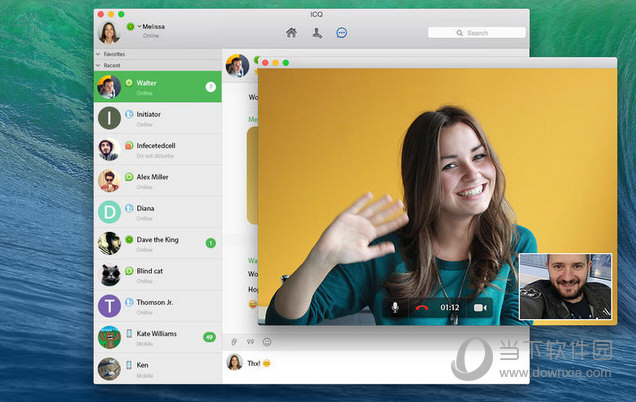
Task: Click Melissa's green status flower icon
Action: tap(130, 26)
